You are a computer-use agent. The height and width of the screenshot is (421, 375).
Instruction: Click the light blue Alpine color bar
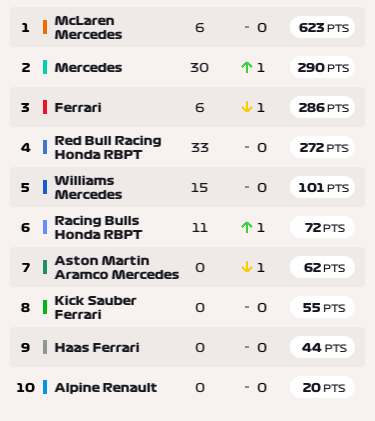pos(45,387)
